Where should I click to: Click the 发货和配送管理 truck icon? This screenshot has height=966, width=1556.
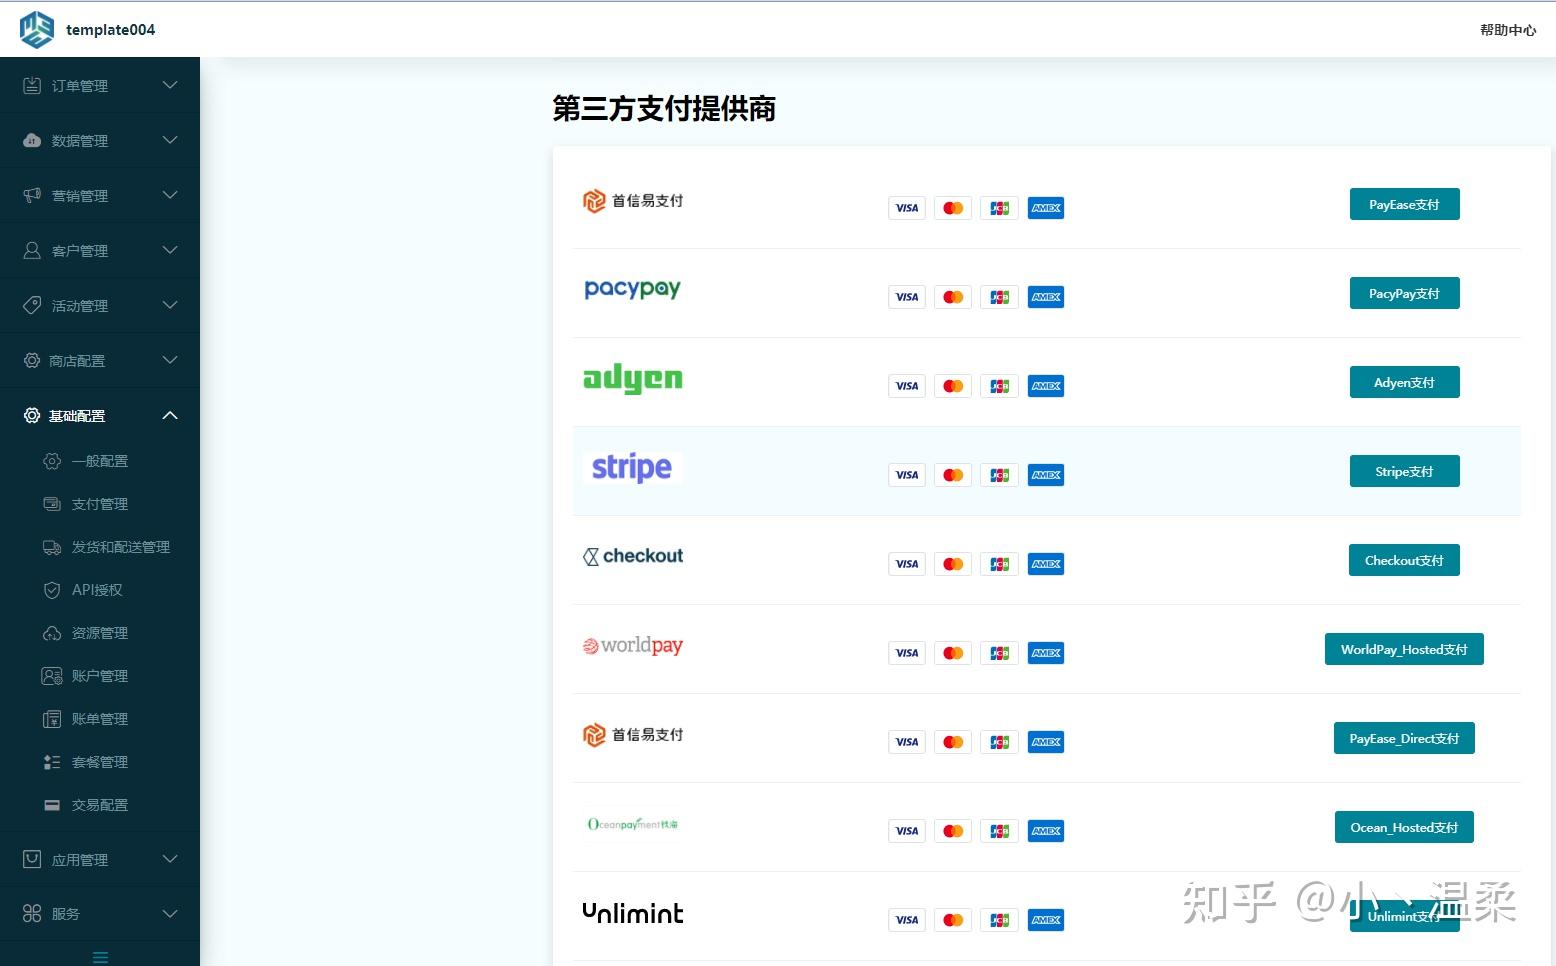pos(52,547)
